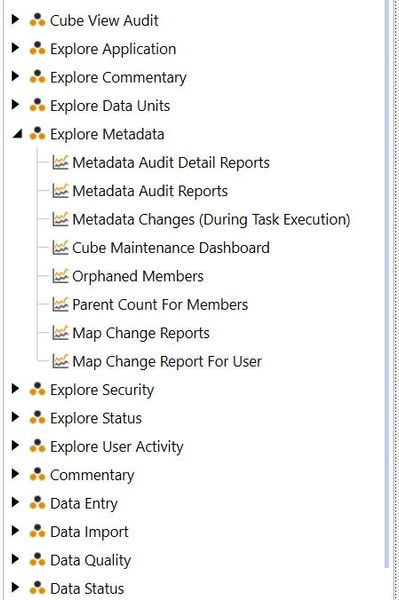This screenshot has height=600, width=399.
Task: Click the group icon next to Cube View Audit
Action: 37,20
